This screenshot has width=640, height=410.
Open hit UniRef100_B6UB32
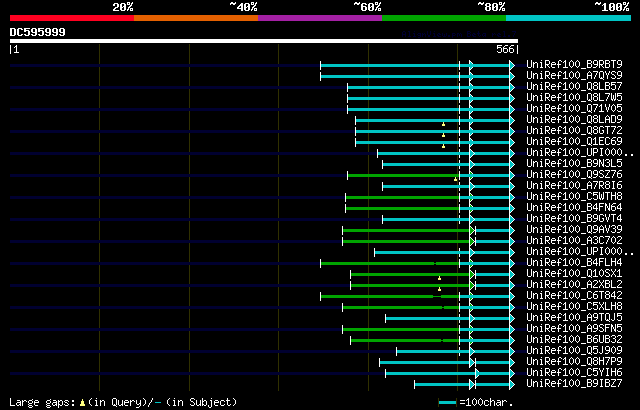pyautogui.click(x=574, y=339)
